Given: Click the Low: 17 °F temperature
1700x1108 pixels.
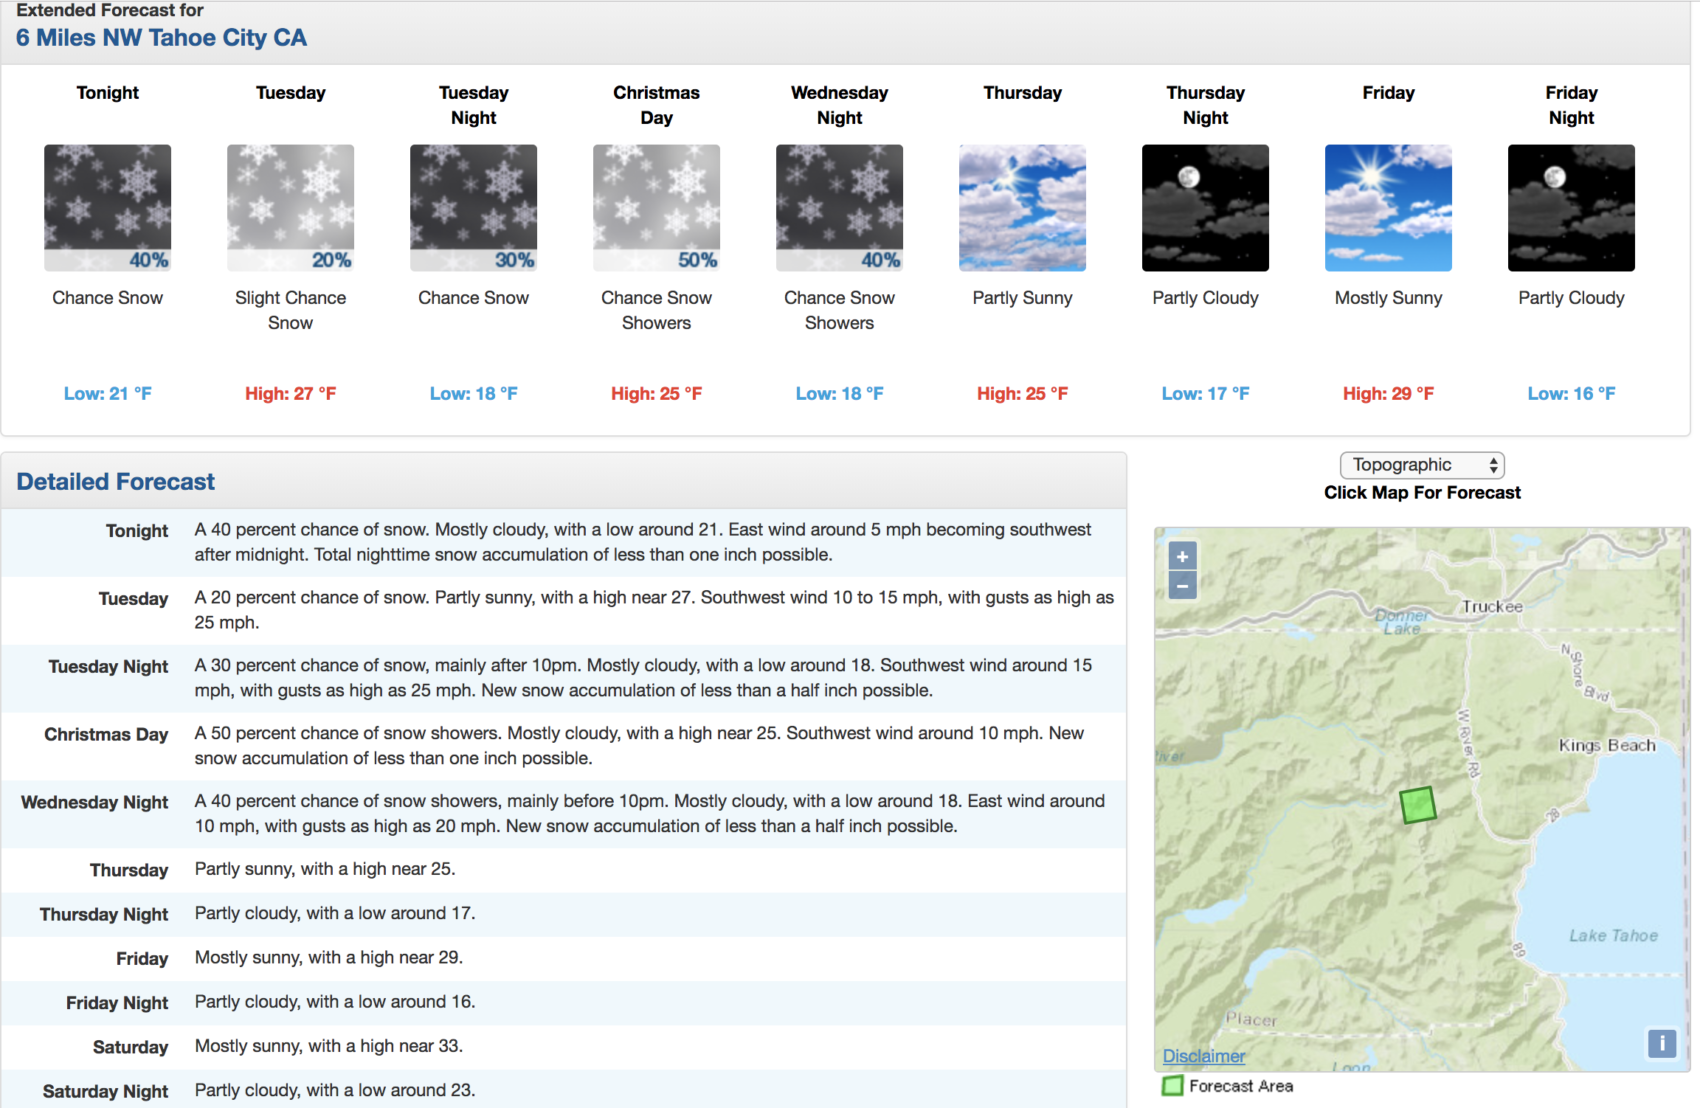Looking at the screenshot, I should coord(1205,394).
